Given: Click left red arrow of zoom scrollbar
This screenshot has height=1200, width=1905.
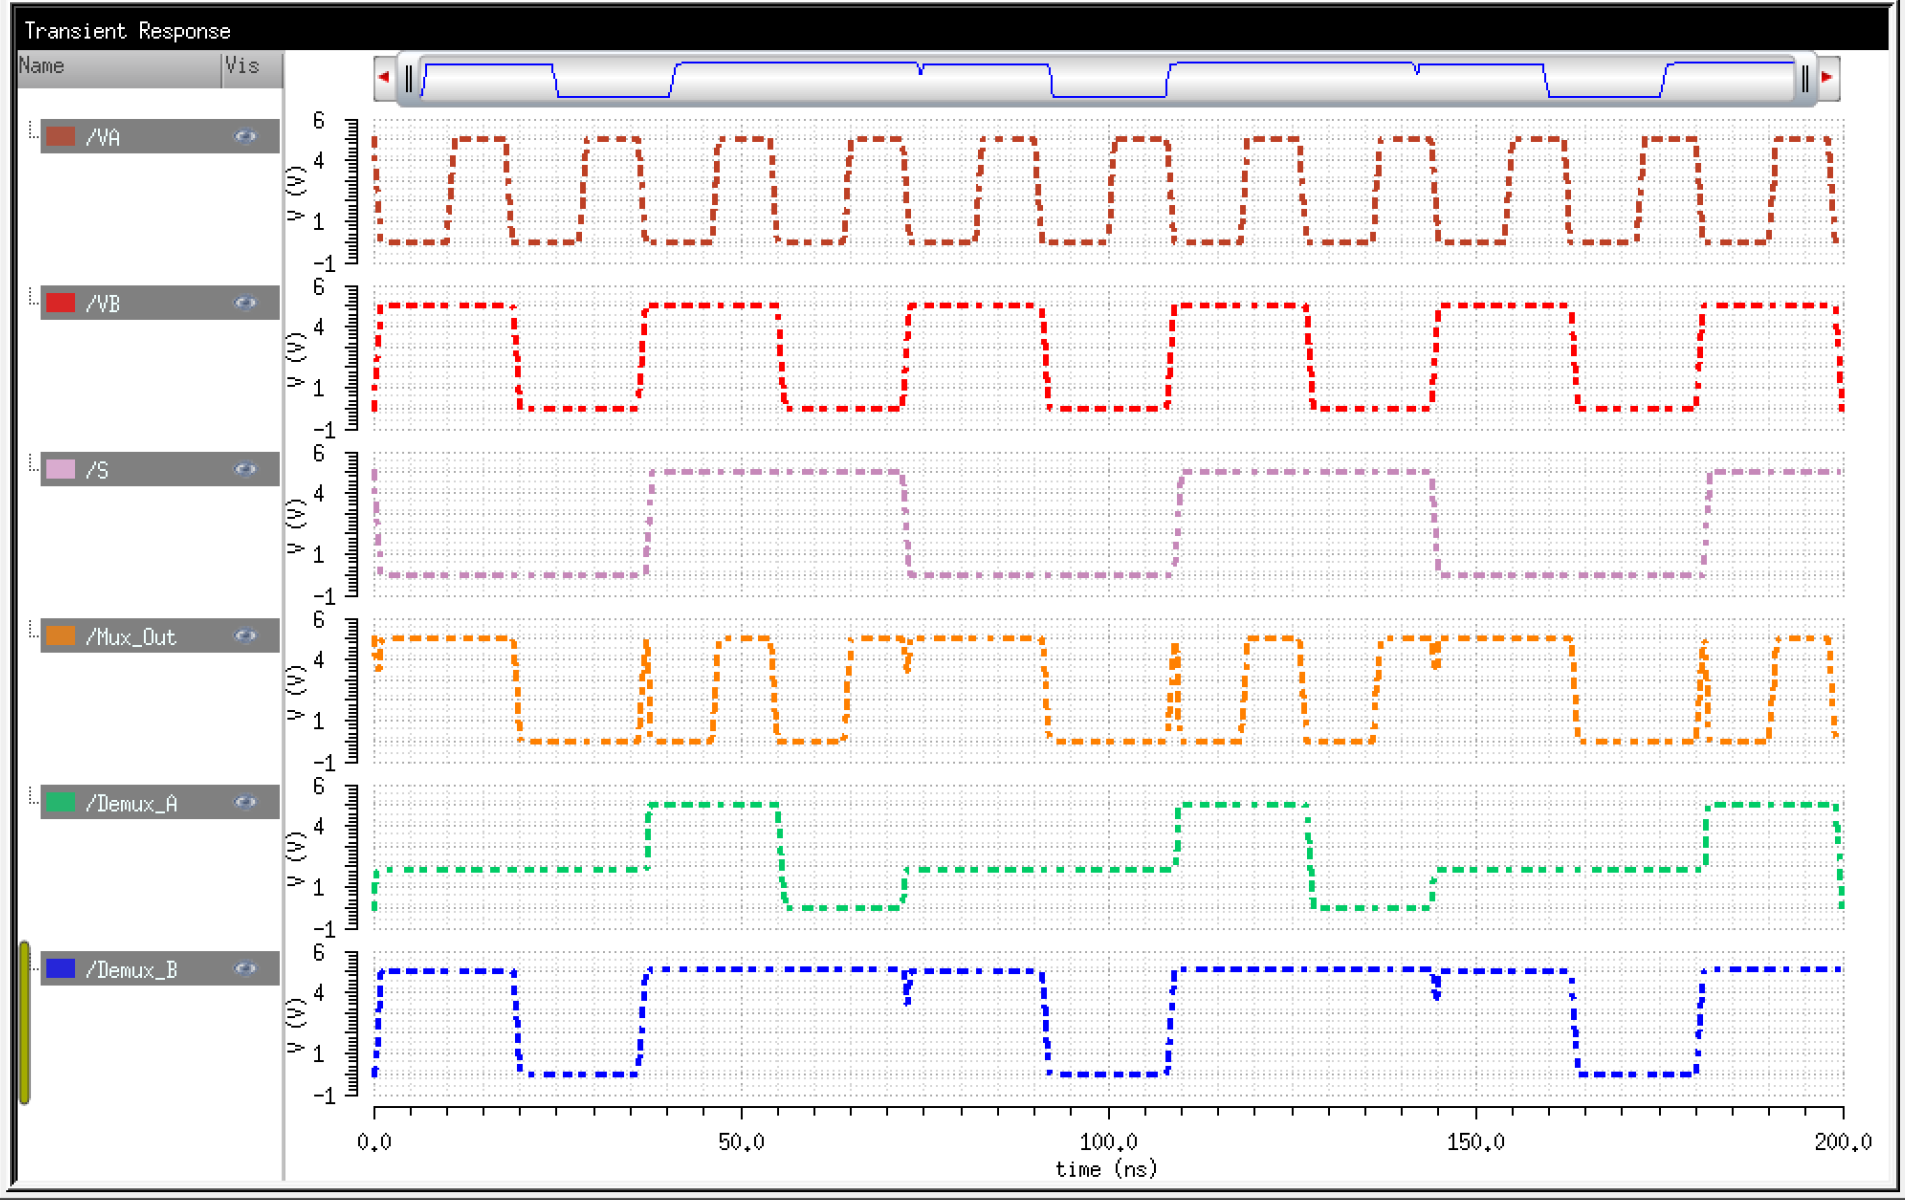Looking at the screenshot, I should click(x=384, y=77).
